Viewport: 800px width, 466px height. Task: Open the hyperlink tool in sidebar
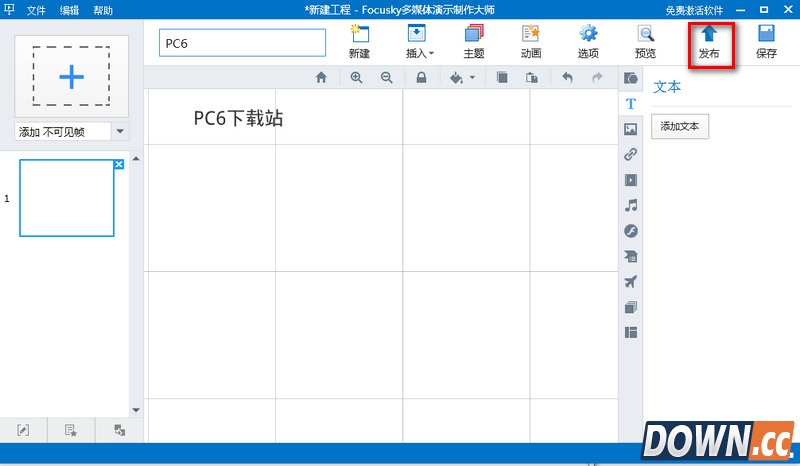tap(631, 154)
